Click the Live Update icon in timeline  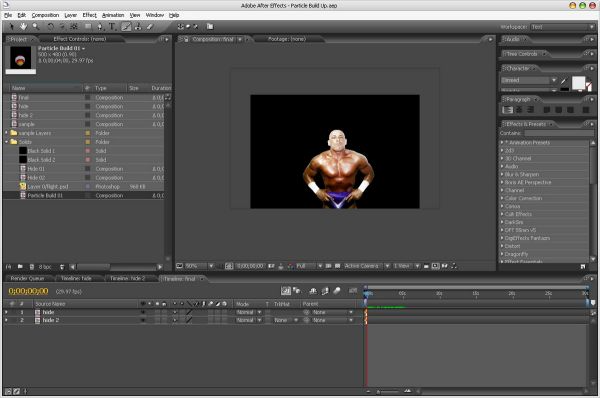285,291
